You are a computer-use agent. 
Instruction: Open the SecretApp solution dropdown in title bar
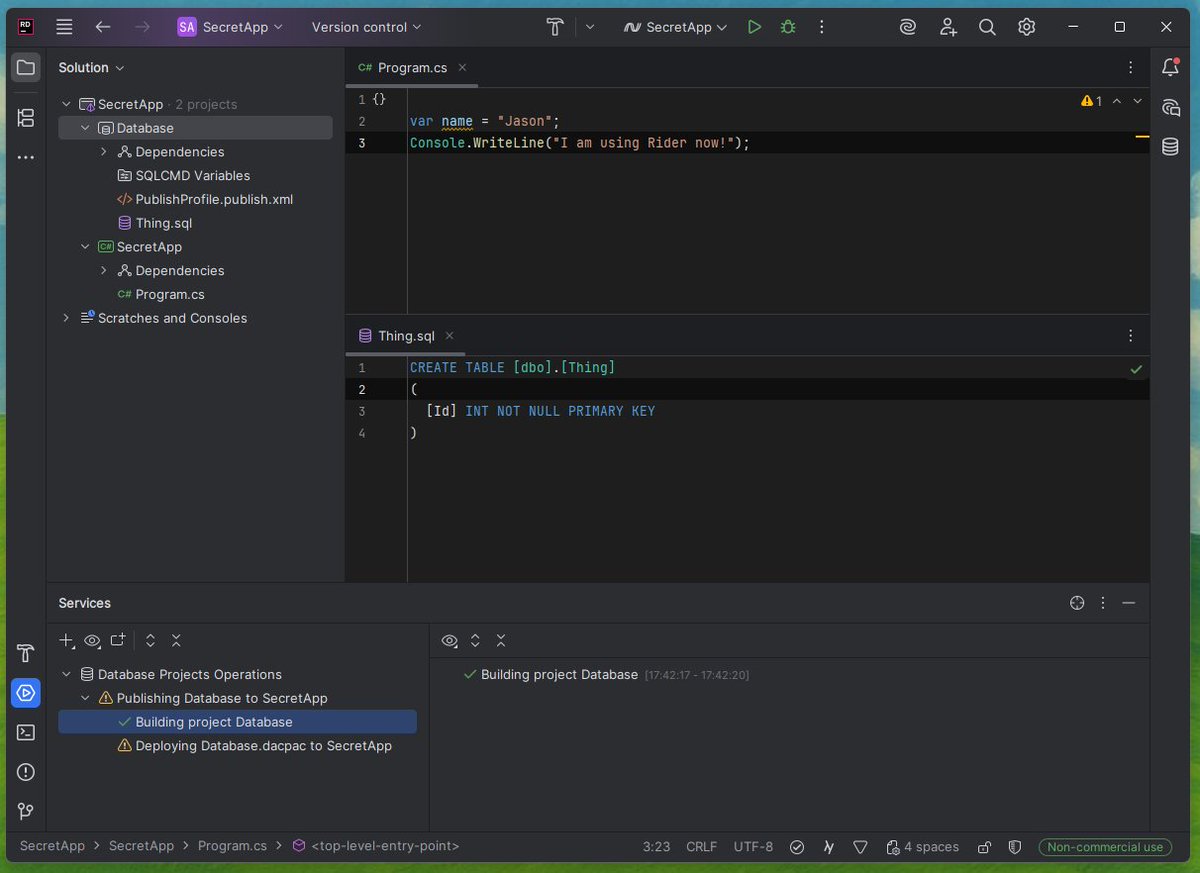[x=231, y=27]
